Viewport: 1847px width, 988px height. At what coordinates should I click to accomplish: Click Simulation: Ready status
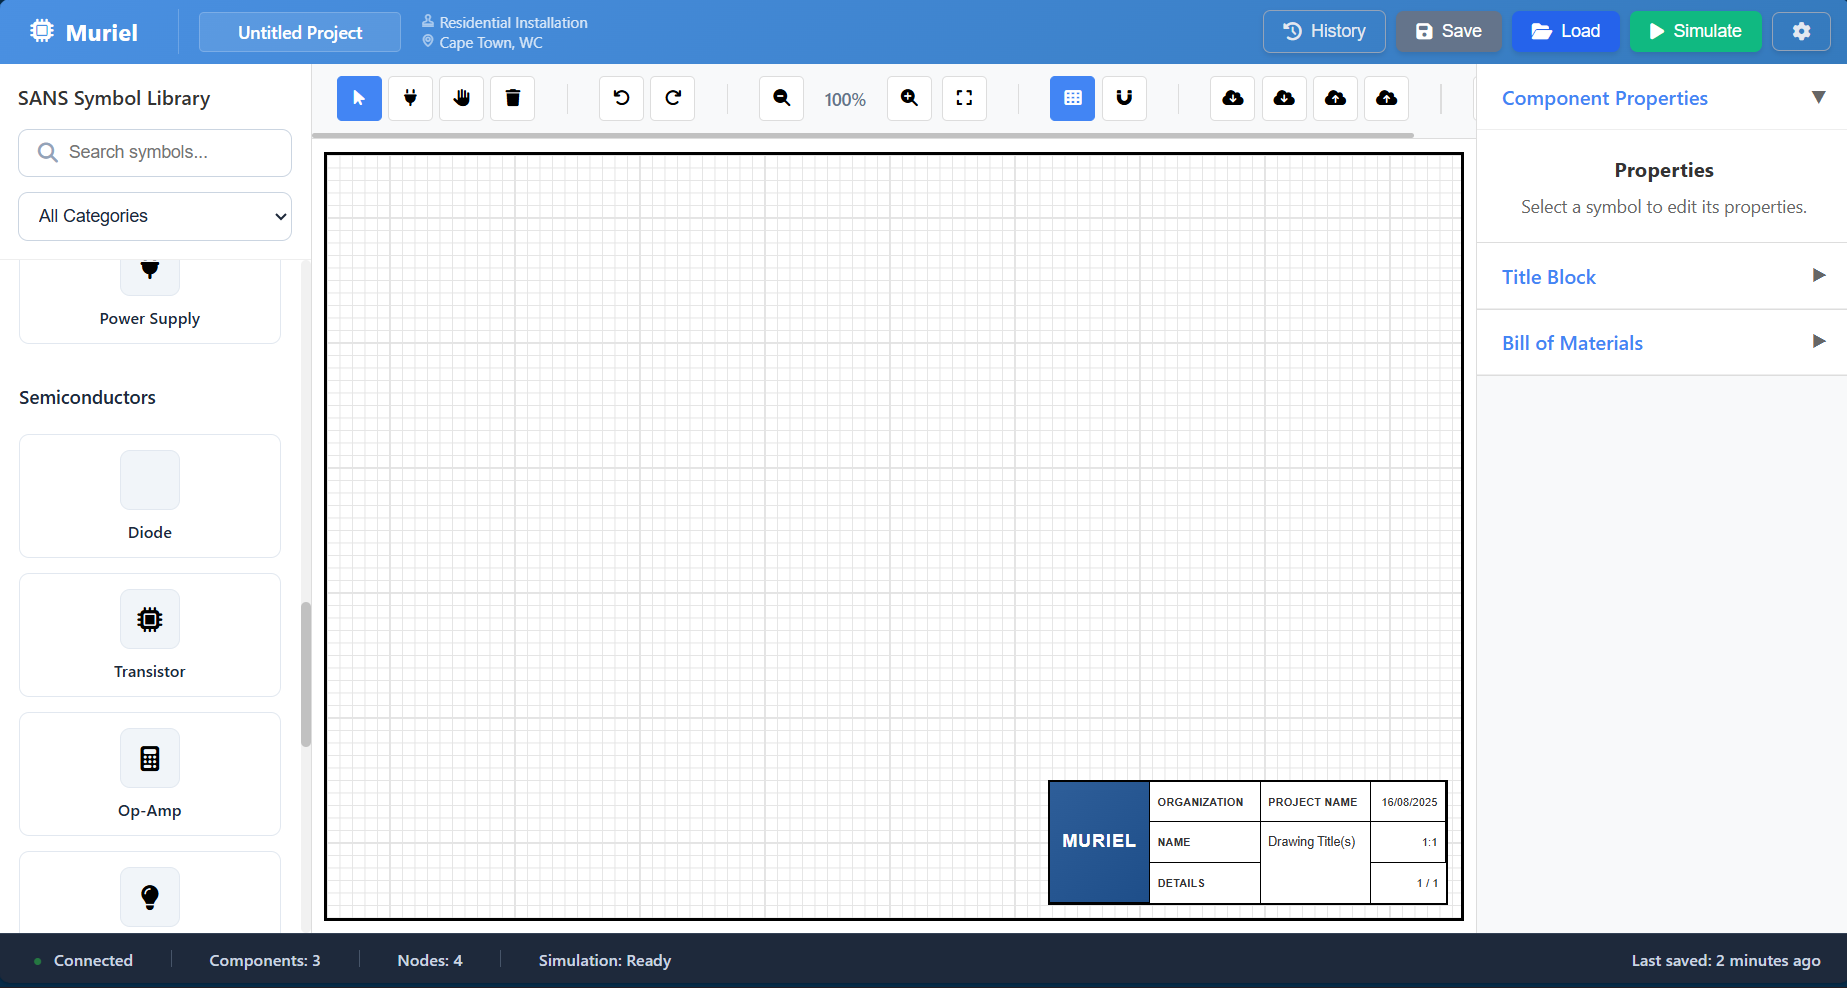pos(605,960)
